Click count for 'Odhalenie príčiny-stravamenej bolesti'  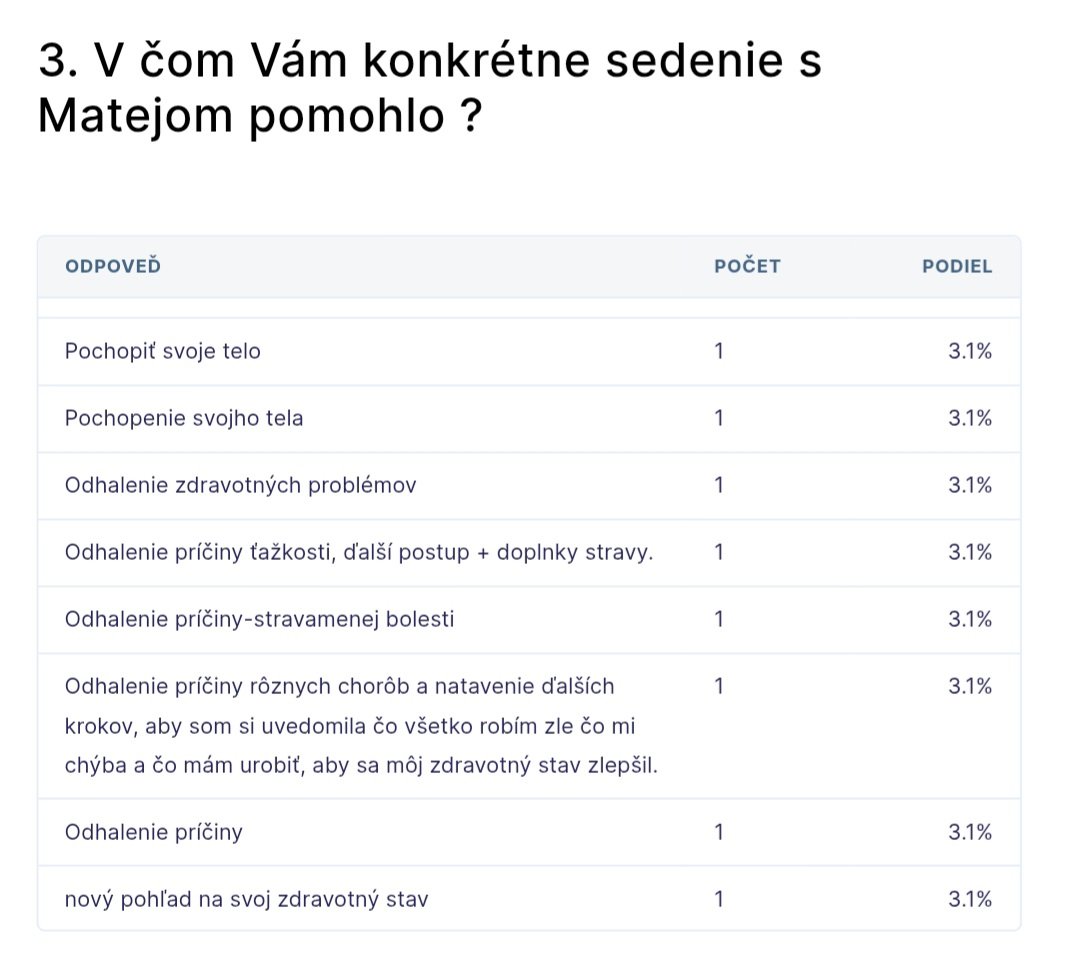pyautogui.click(x=719, y=619)
